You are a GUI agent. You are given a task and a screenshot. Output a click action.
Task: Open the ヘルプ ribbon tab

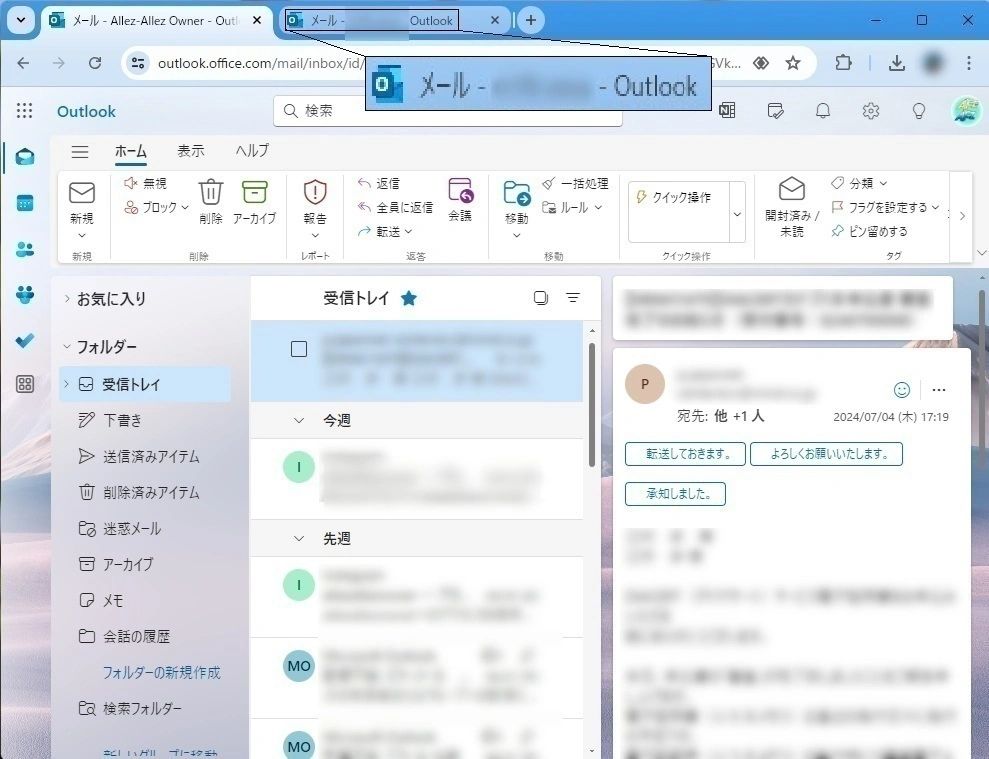[x=252, y=151]
